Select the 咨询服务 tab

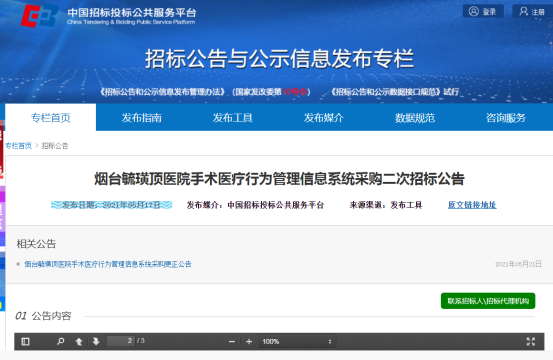point(506,118)
